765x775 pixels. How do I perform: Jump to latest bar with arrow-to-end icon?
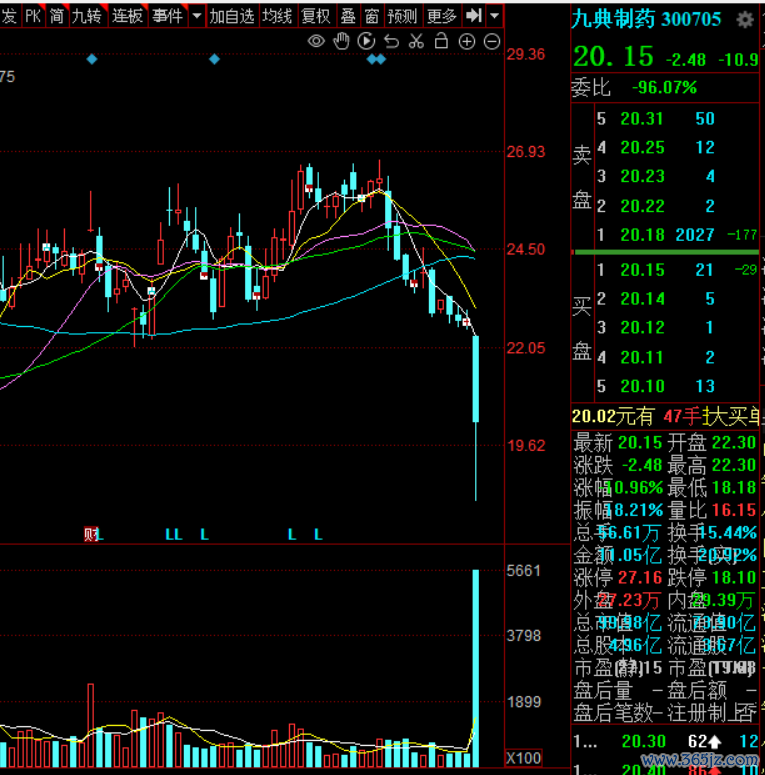(x=473, y=16)
